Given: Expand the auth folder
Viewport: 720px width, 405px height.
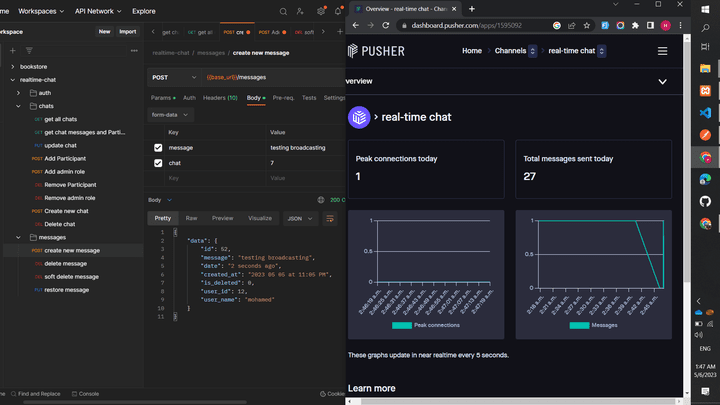Looking at the screenshot, I should (x=18, y=93).
